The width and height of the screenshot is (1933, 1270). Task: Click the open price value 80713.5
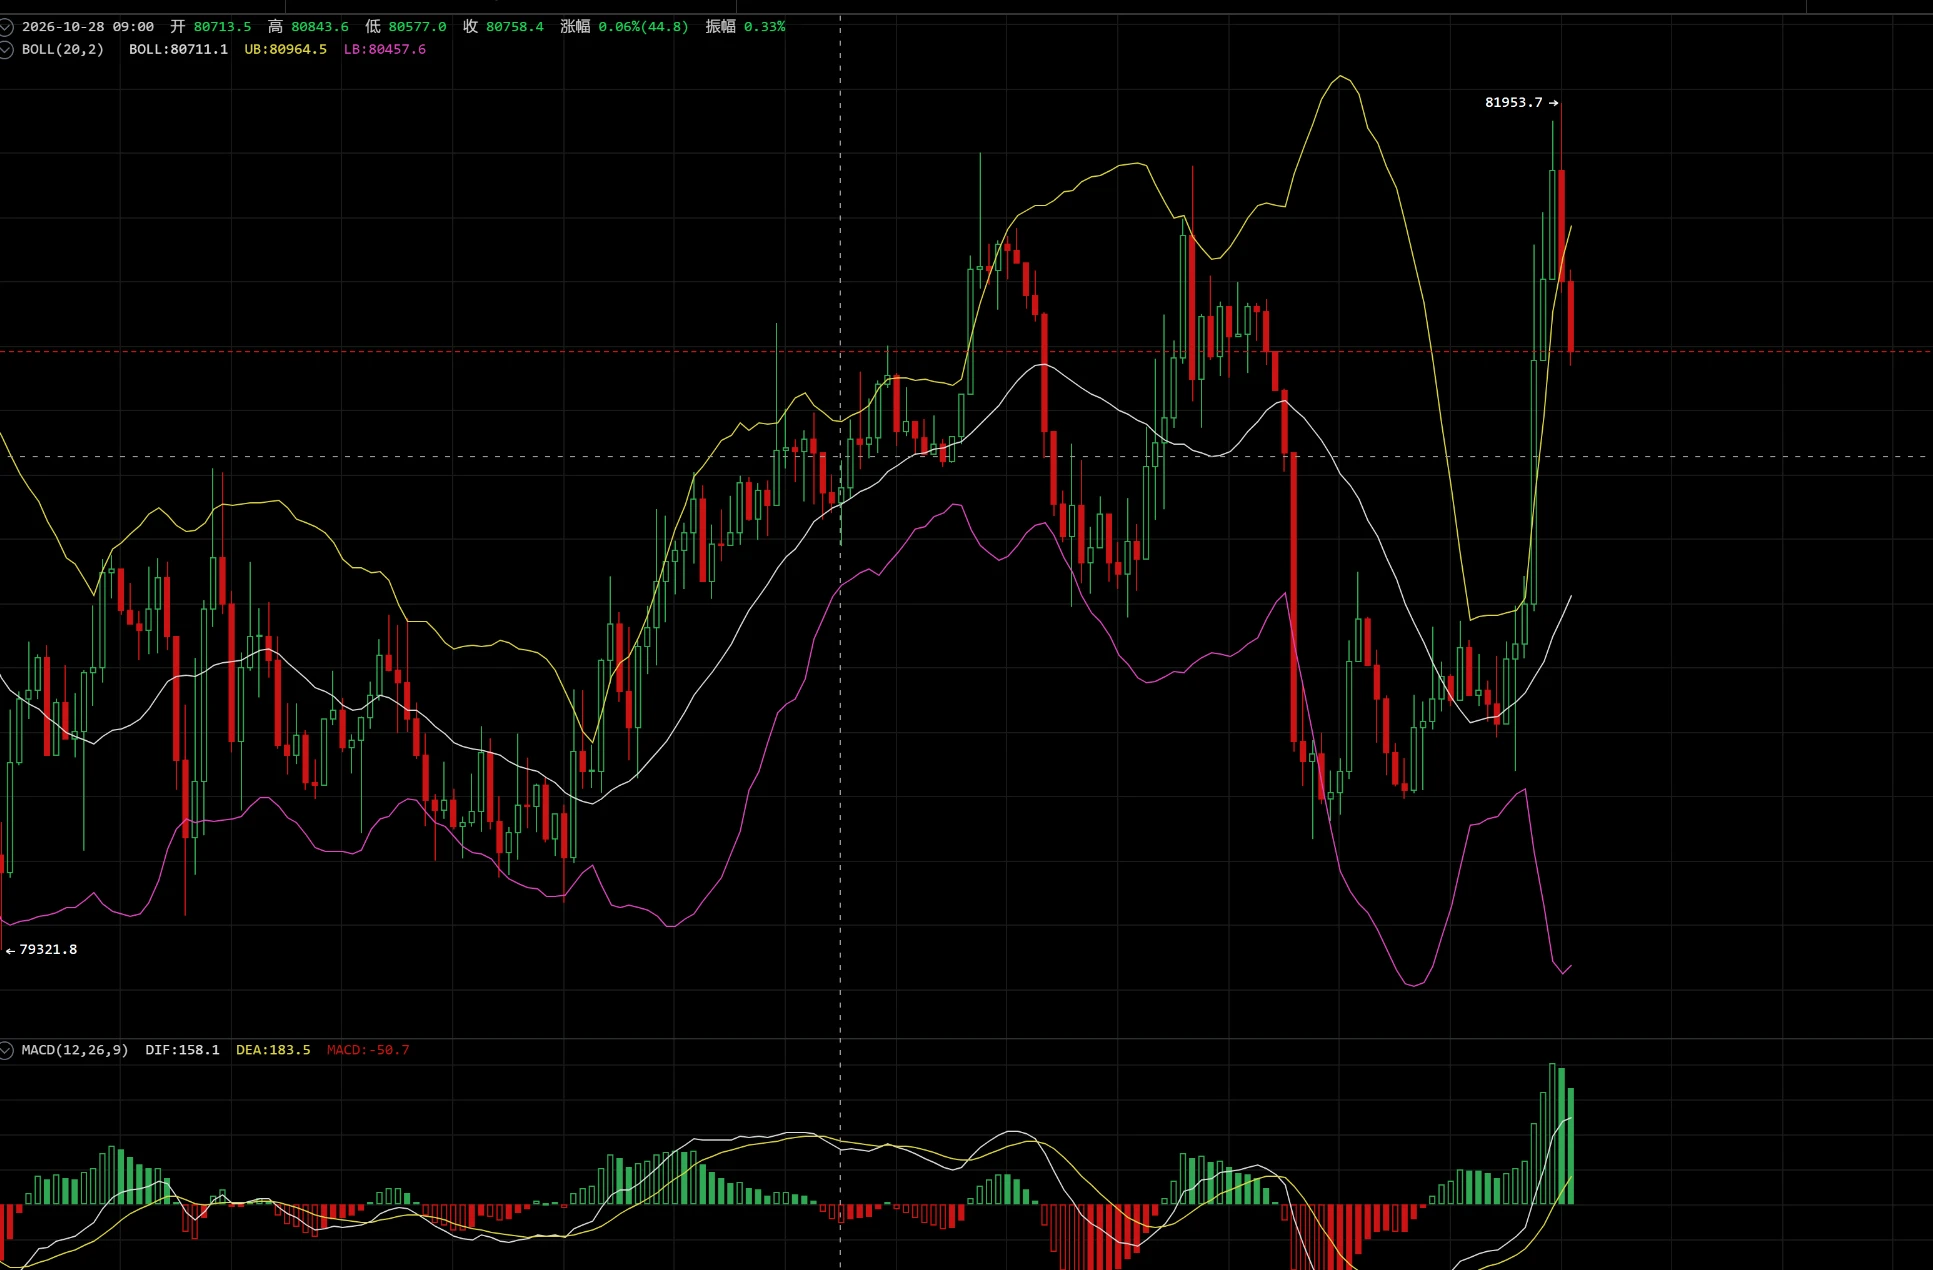pos(222,27)
